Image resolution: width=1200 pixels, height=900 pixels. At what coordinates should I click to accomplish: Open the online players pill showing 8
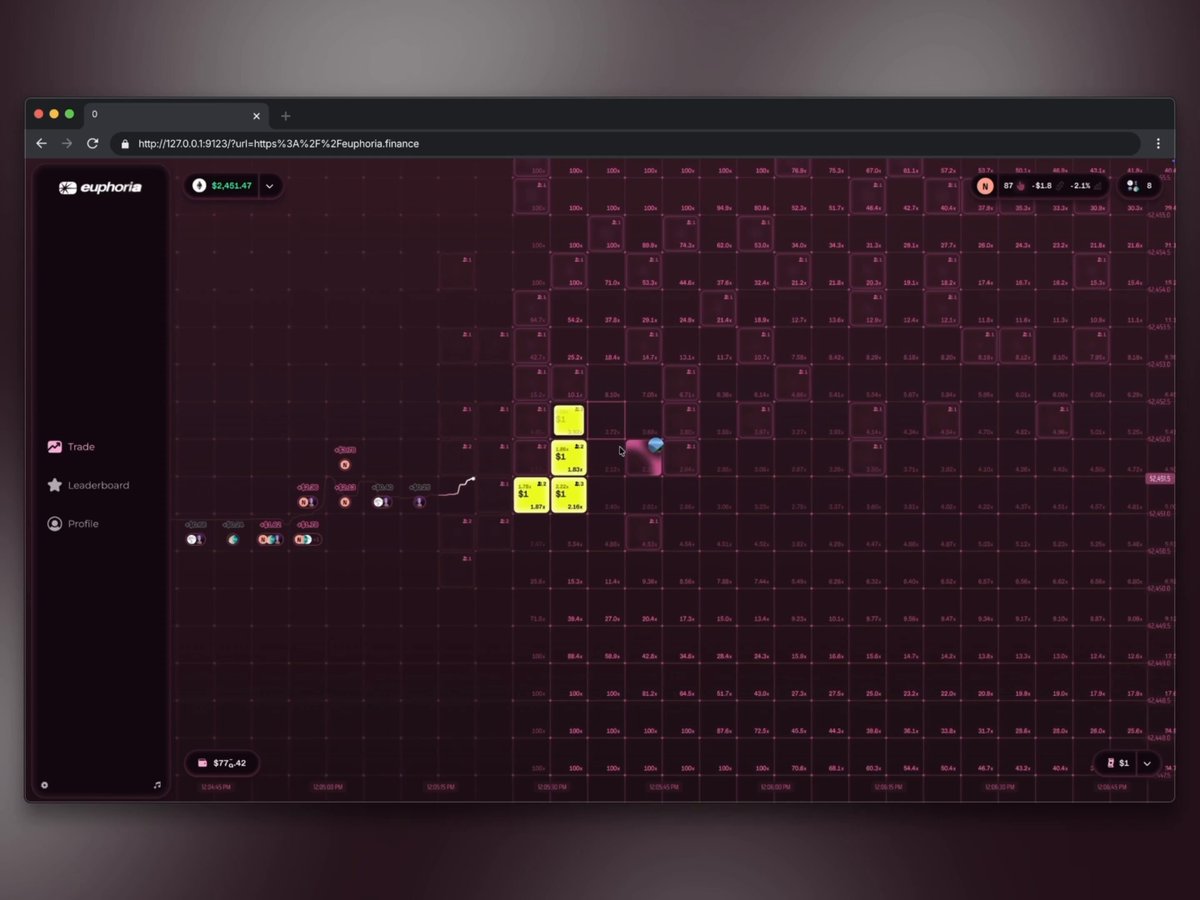coord(1139,185)
